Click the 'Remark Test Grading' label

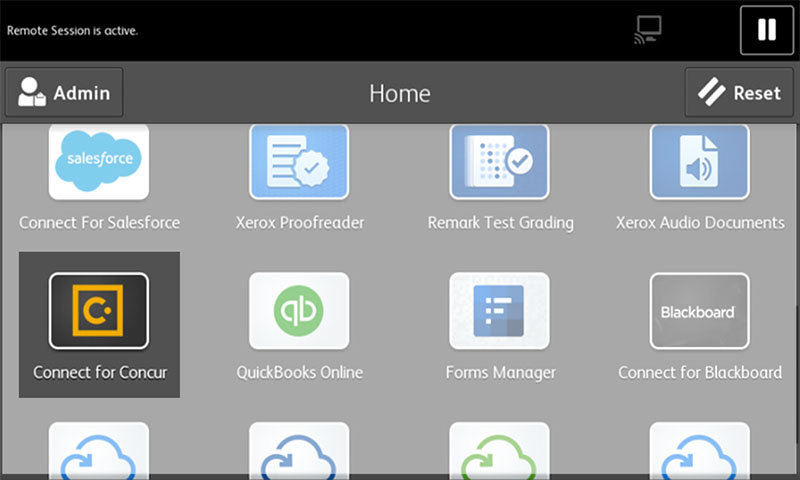501,223
